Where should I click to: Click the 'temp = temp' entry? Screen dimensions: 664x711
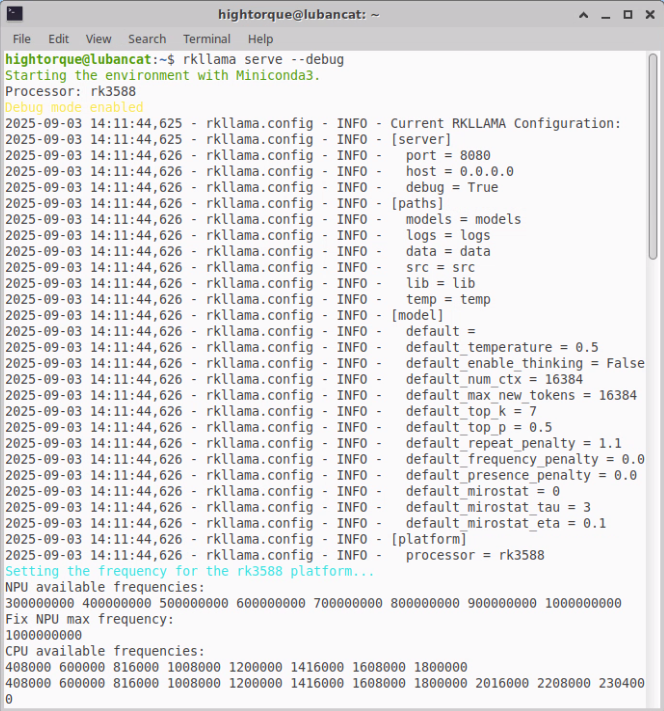click(x=448, y=299)
